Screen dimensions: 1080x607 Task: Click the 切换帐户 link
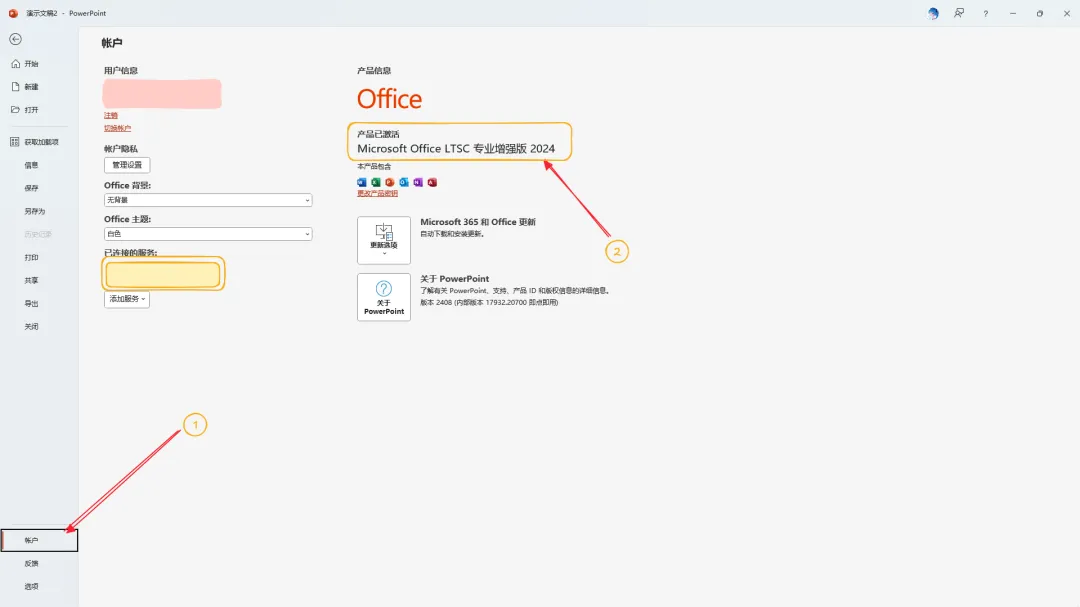[x=117, y=128]
